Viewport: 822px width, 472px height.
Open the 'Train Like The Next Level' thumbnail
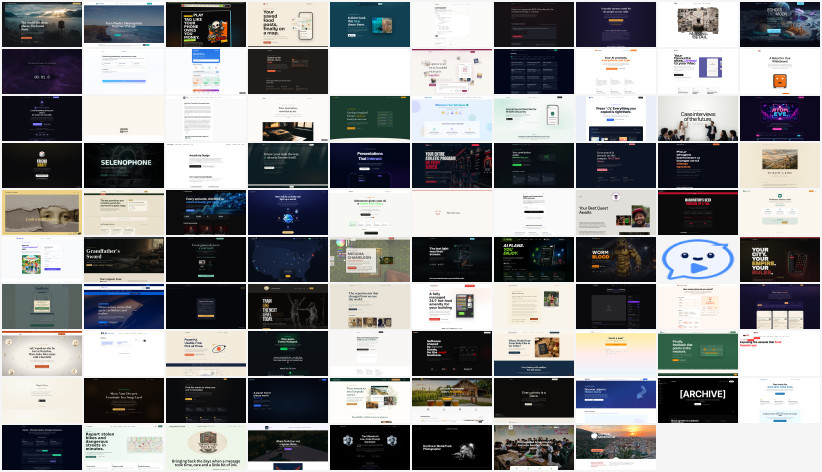(288, 307)
